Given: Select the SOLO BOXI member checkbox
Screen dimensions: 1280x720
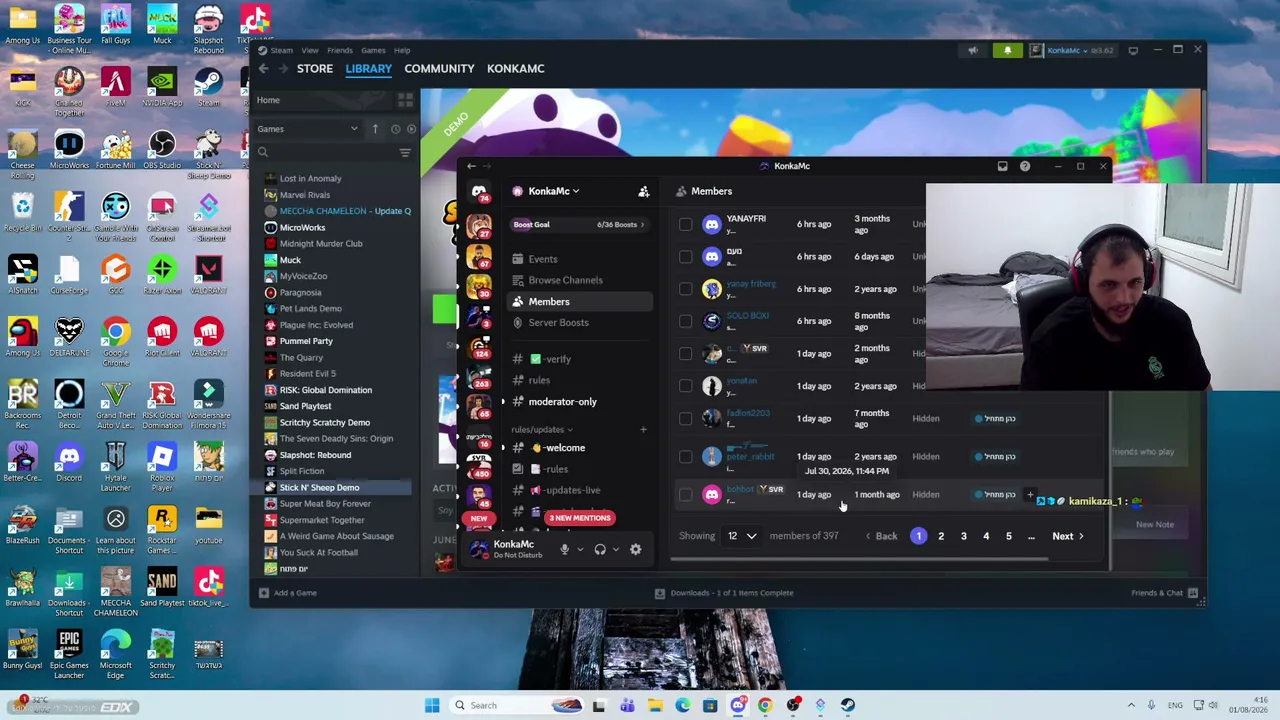Looking at the screenshot, I should tap(685, 321).
